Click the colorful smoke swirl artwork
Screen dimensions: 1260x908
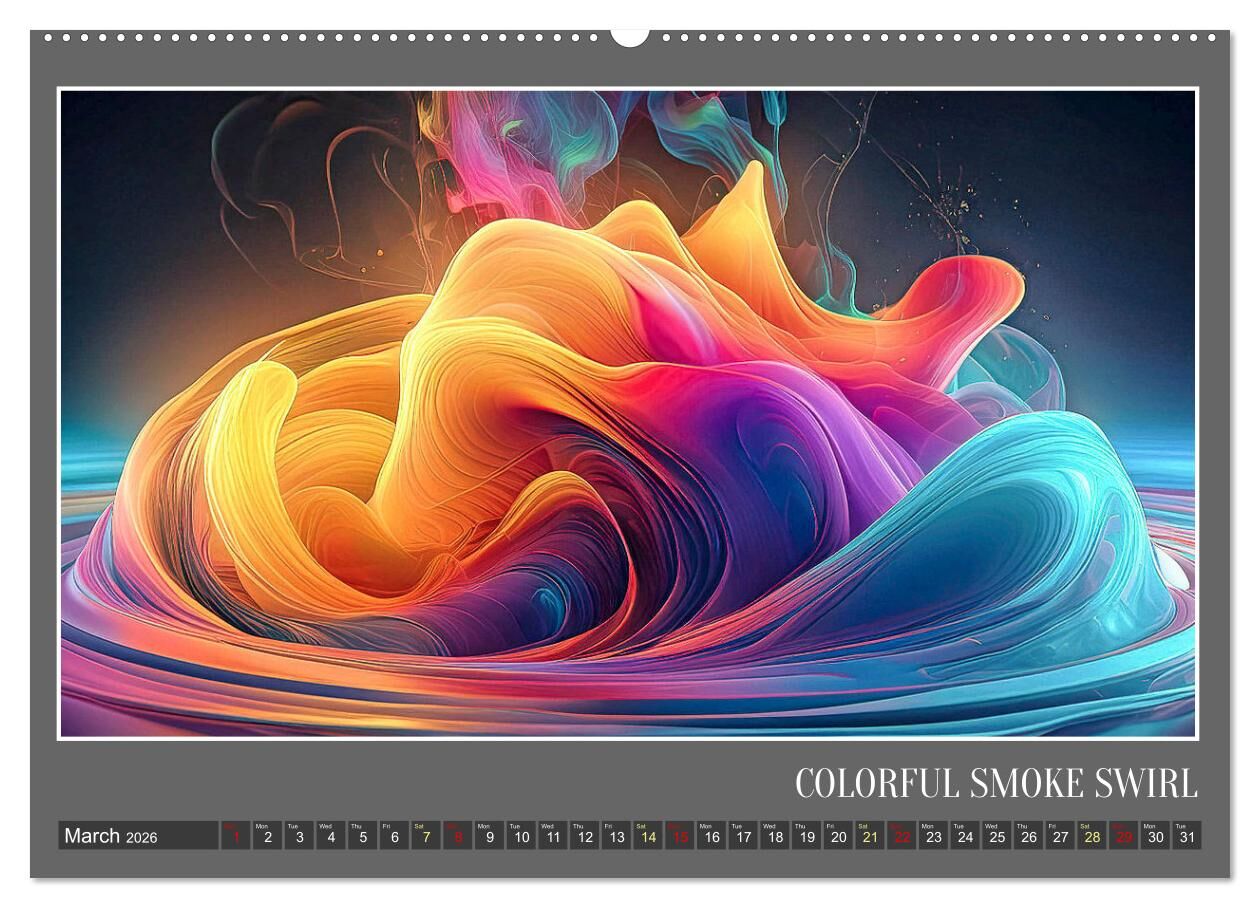pos(628,414)
